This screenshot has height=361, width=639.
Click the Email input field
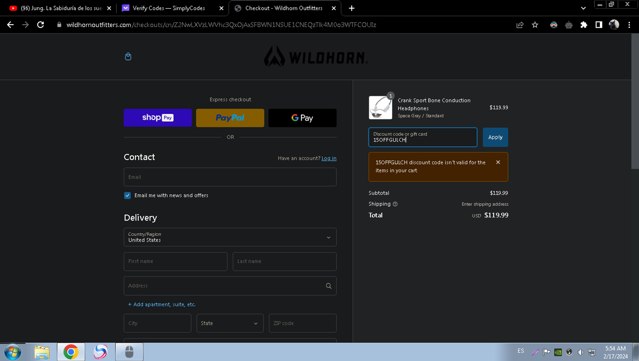tap(230, 177)
